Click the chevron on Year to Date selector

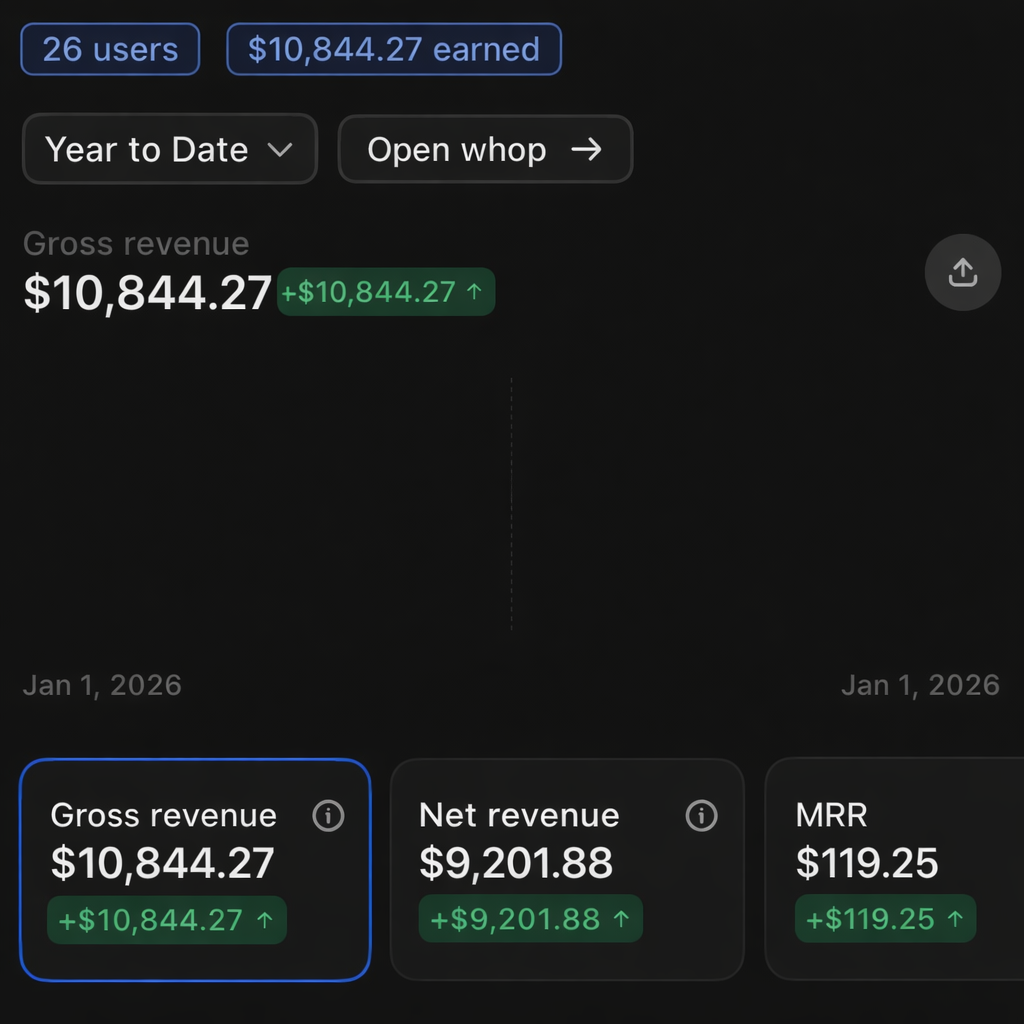[x=283, y=149]
